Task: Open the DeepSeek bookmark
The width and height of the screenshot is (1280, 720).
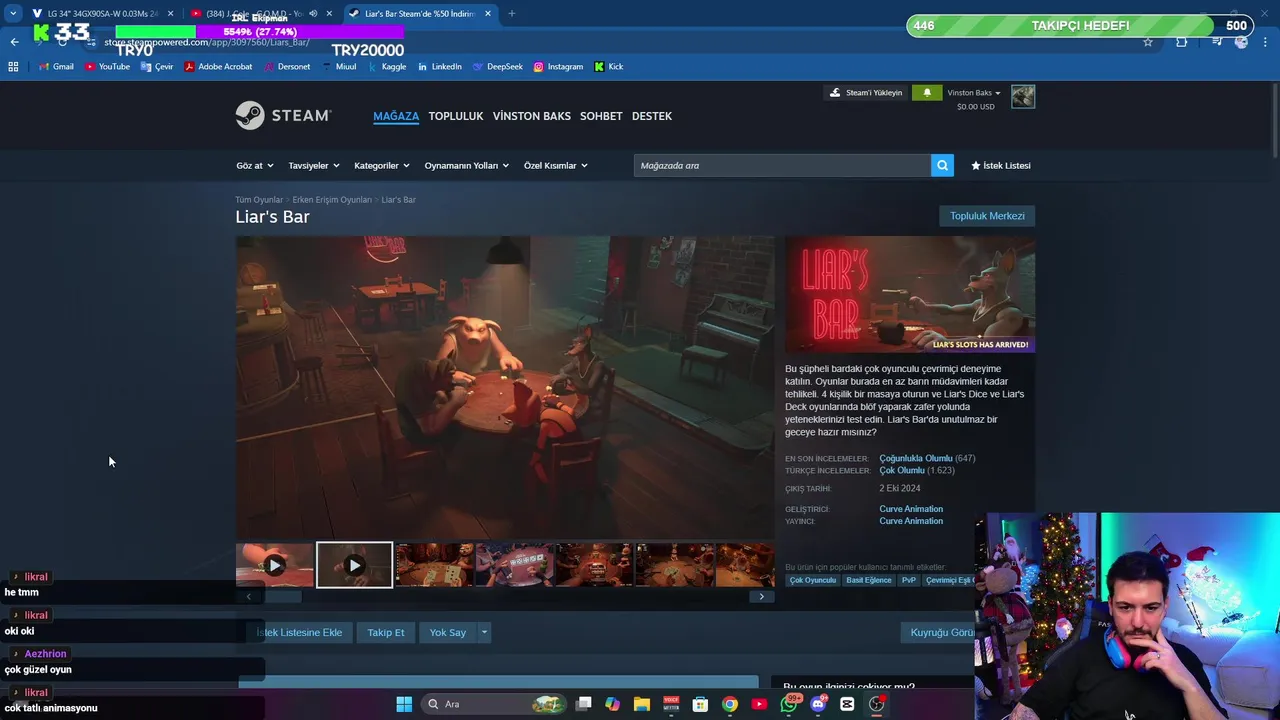Action: (x=497, y=67)
